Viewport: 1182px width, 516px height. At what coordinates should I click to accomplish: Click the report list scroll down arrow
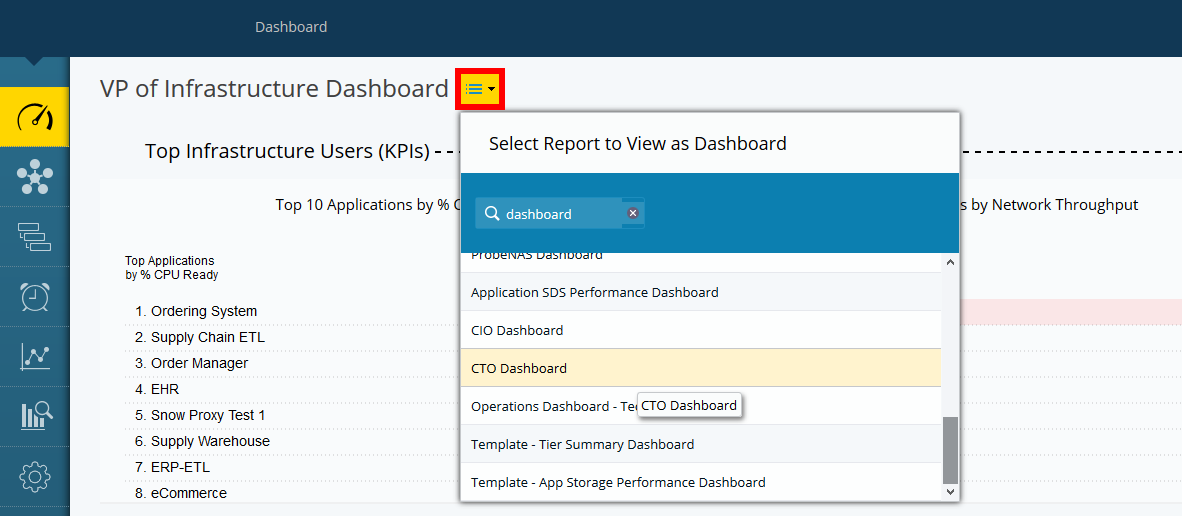tap(950, 492)
